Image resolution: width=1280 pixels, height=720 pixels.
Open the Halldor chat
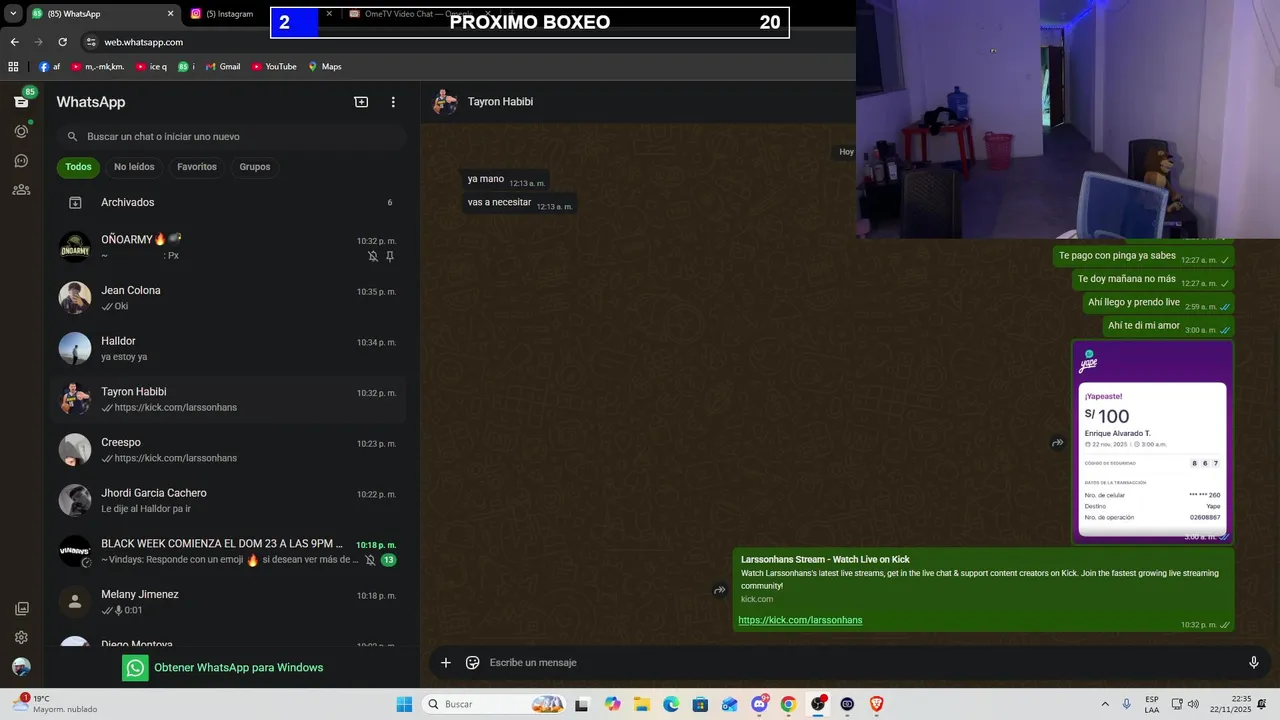point(232,348)
